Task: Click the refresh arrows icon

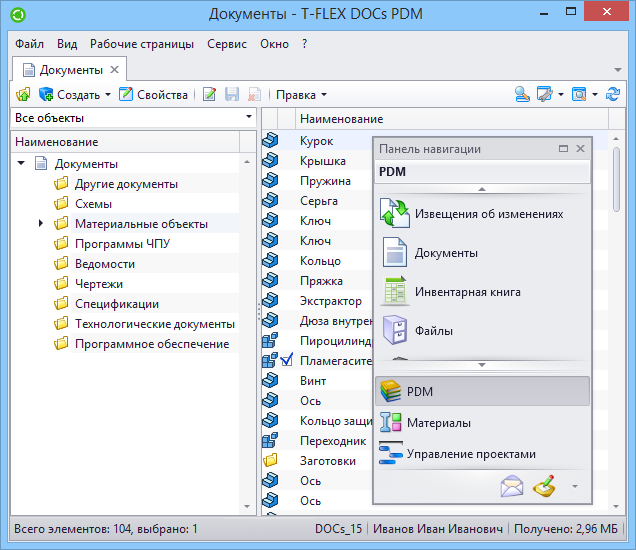Action: pos(612,95)
